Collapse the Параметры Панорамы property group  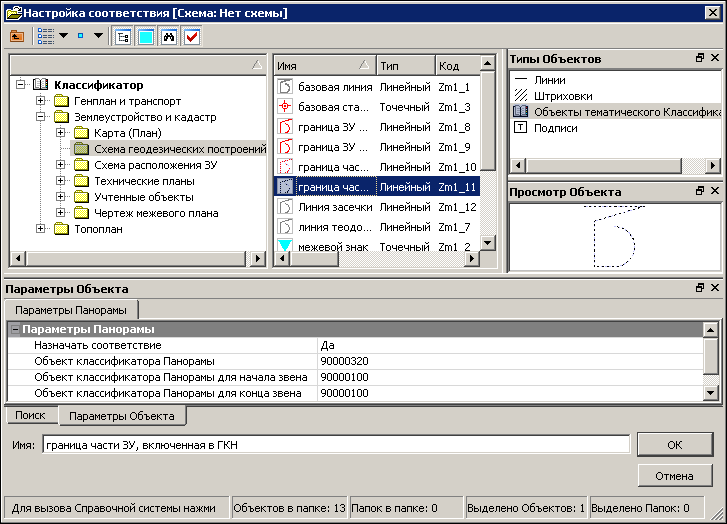click(15, 329)
